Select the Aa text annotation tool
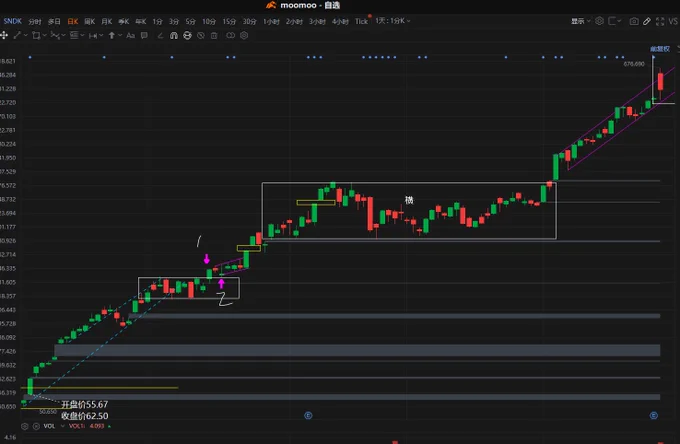The height and width of the screenshot is (444, 680). (131, 36)
